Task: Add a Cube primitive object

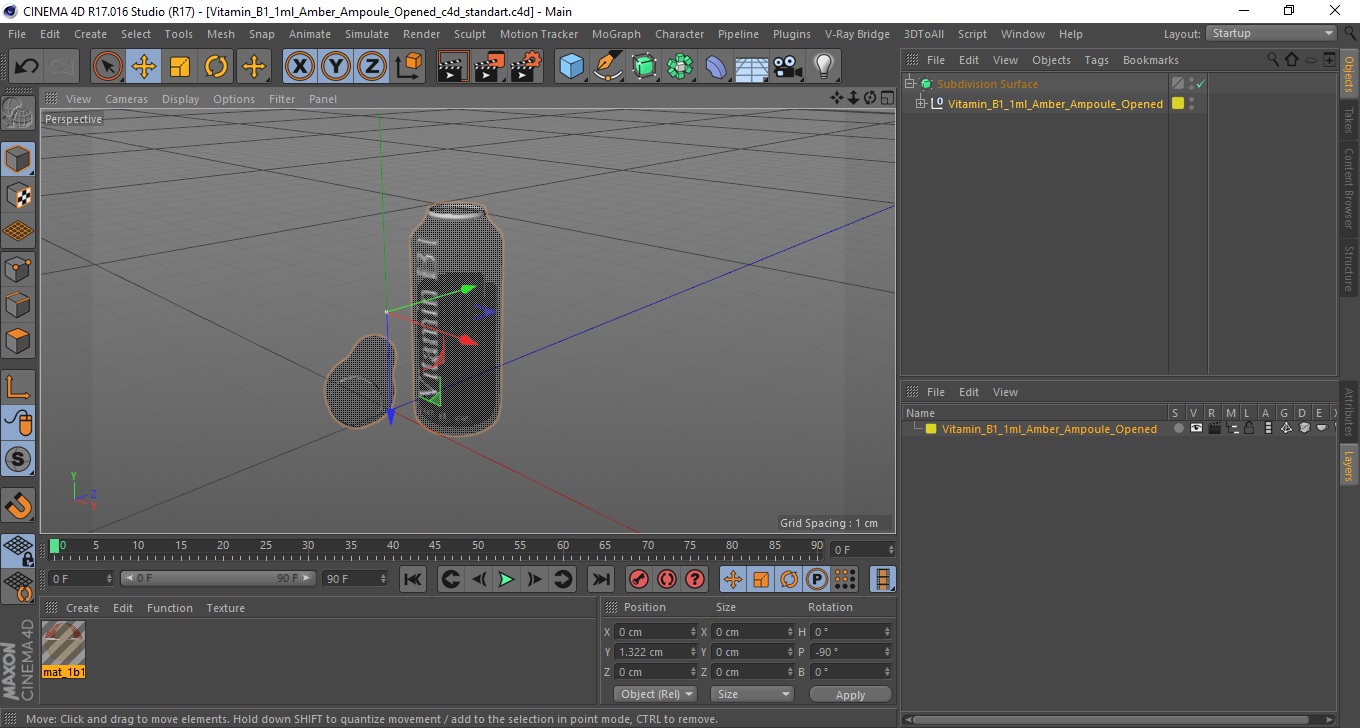Action: [571, 67]
